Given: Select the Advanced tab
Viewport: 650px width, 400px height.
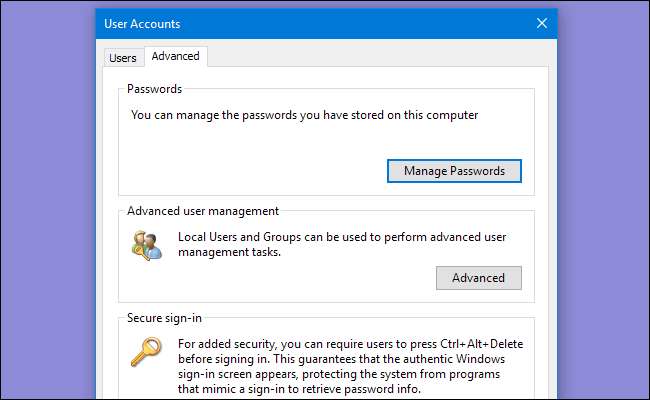Looking at the screenshot, I should tap(175, 57).
